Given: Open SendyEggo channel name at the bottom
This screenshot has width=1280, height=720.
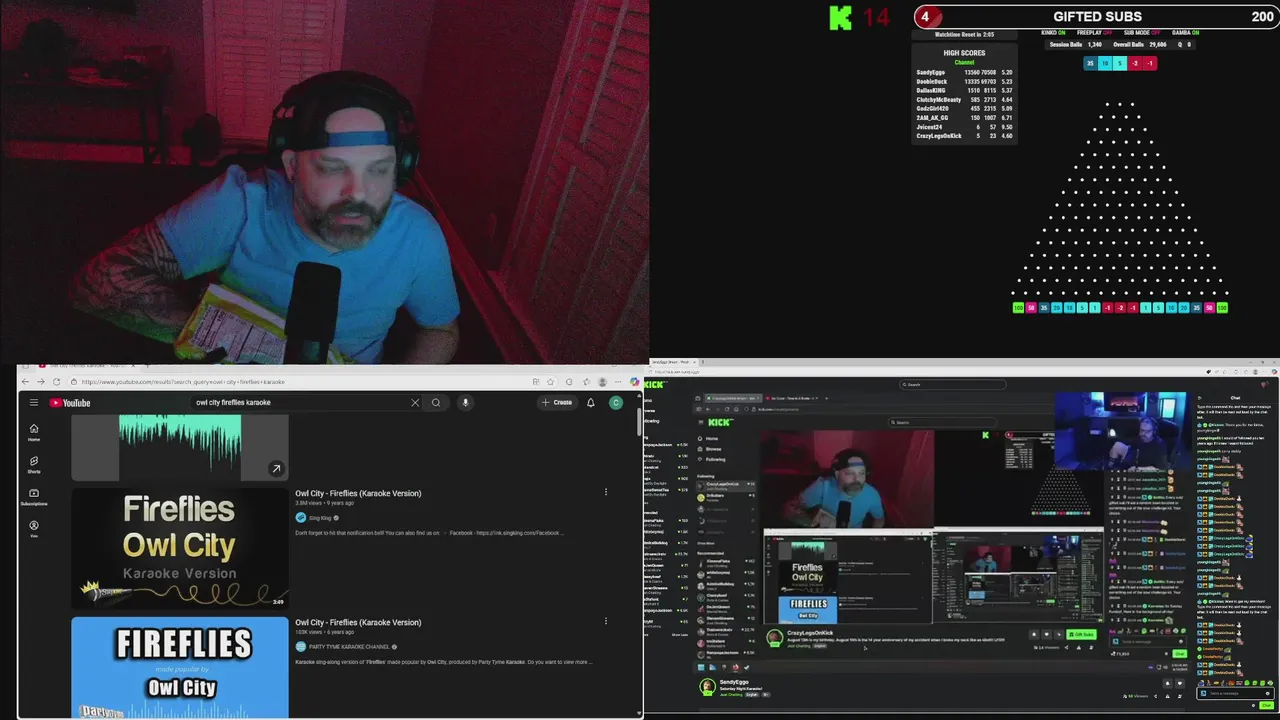Looking at the screenshot, I should click(734, 682).
